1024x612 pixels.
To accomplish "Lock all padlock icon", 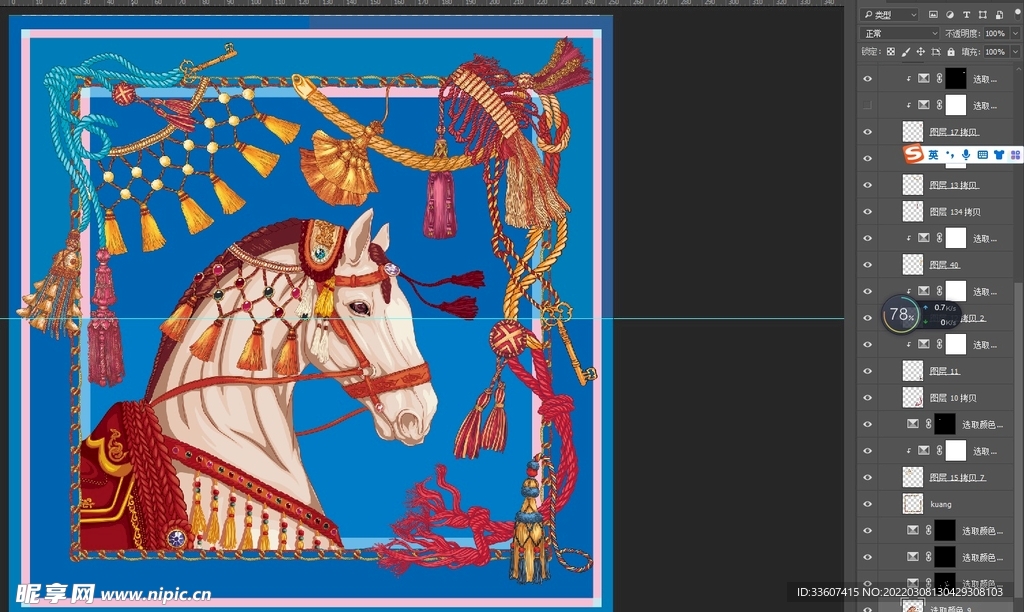I will 951,52.
